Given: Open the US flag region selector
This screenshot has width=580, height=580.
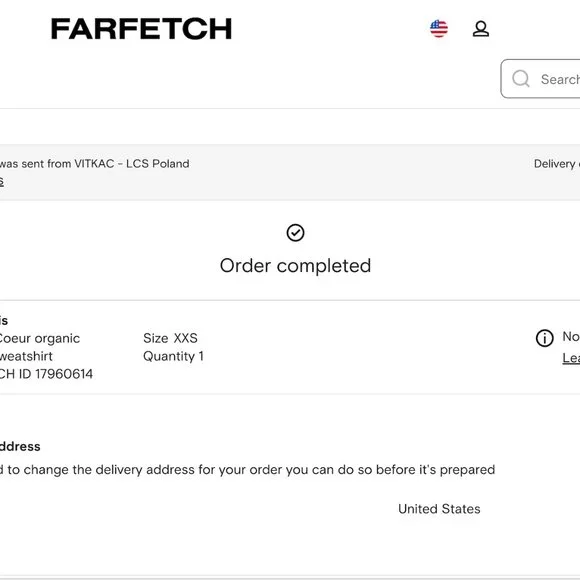Looking at the screenshot, I should [x=439, y=28].
